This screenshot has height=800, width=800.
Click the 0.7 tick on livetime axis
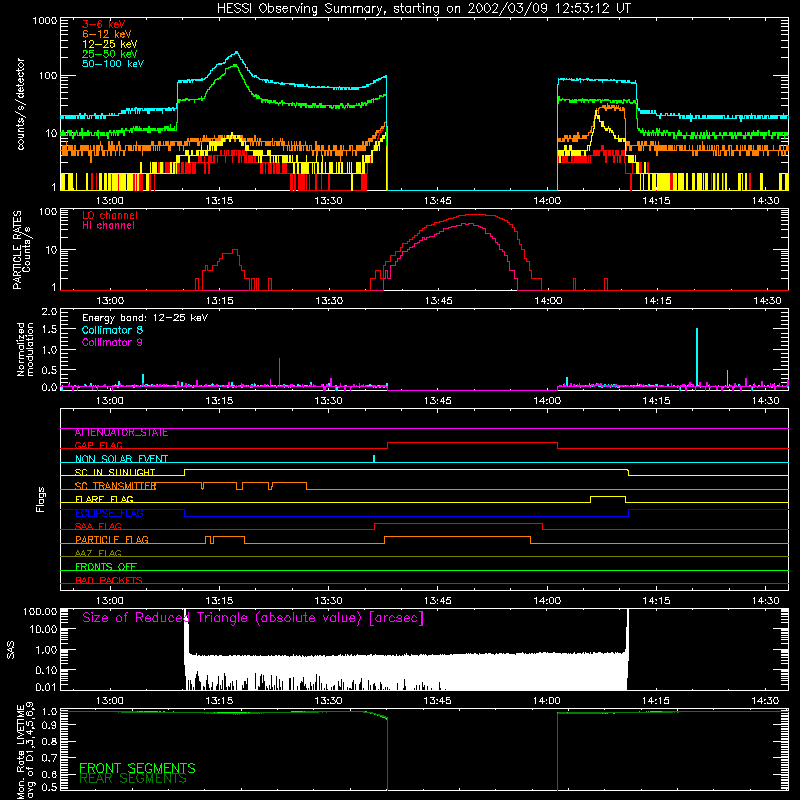50,758
